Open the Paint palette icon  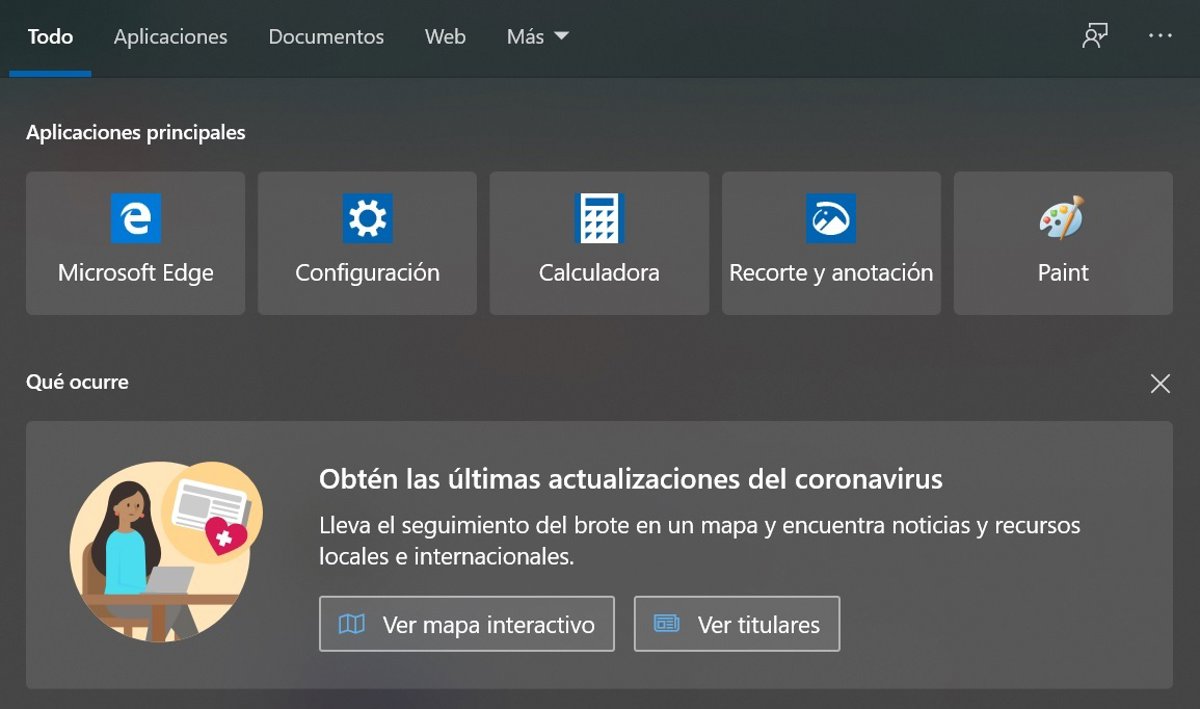pyautogui.click(x=1062, y=219)
